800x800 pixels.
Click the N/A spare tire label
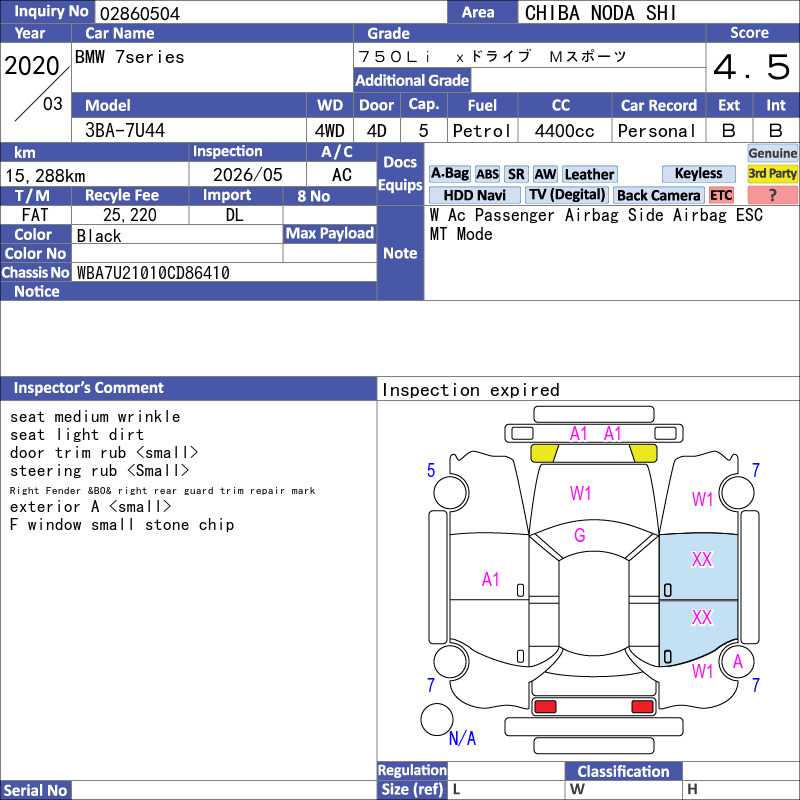click(462, 738)
